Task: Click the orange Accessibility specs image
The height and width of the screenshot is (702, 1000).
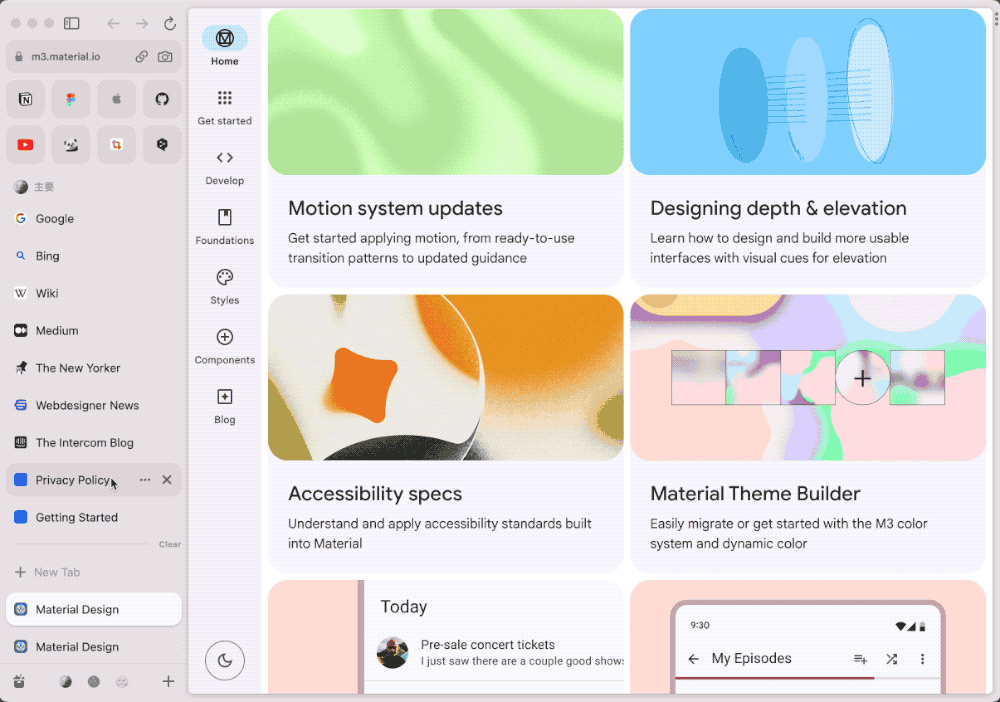Action: pos(446,377)
